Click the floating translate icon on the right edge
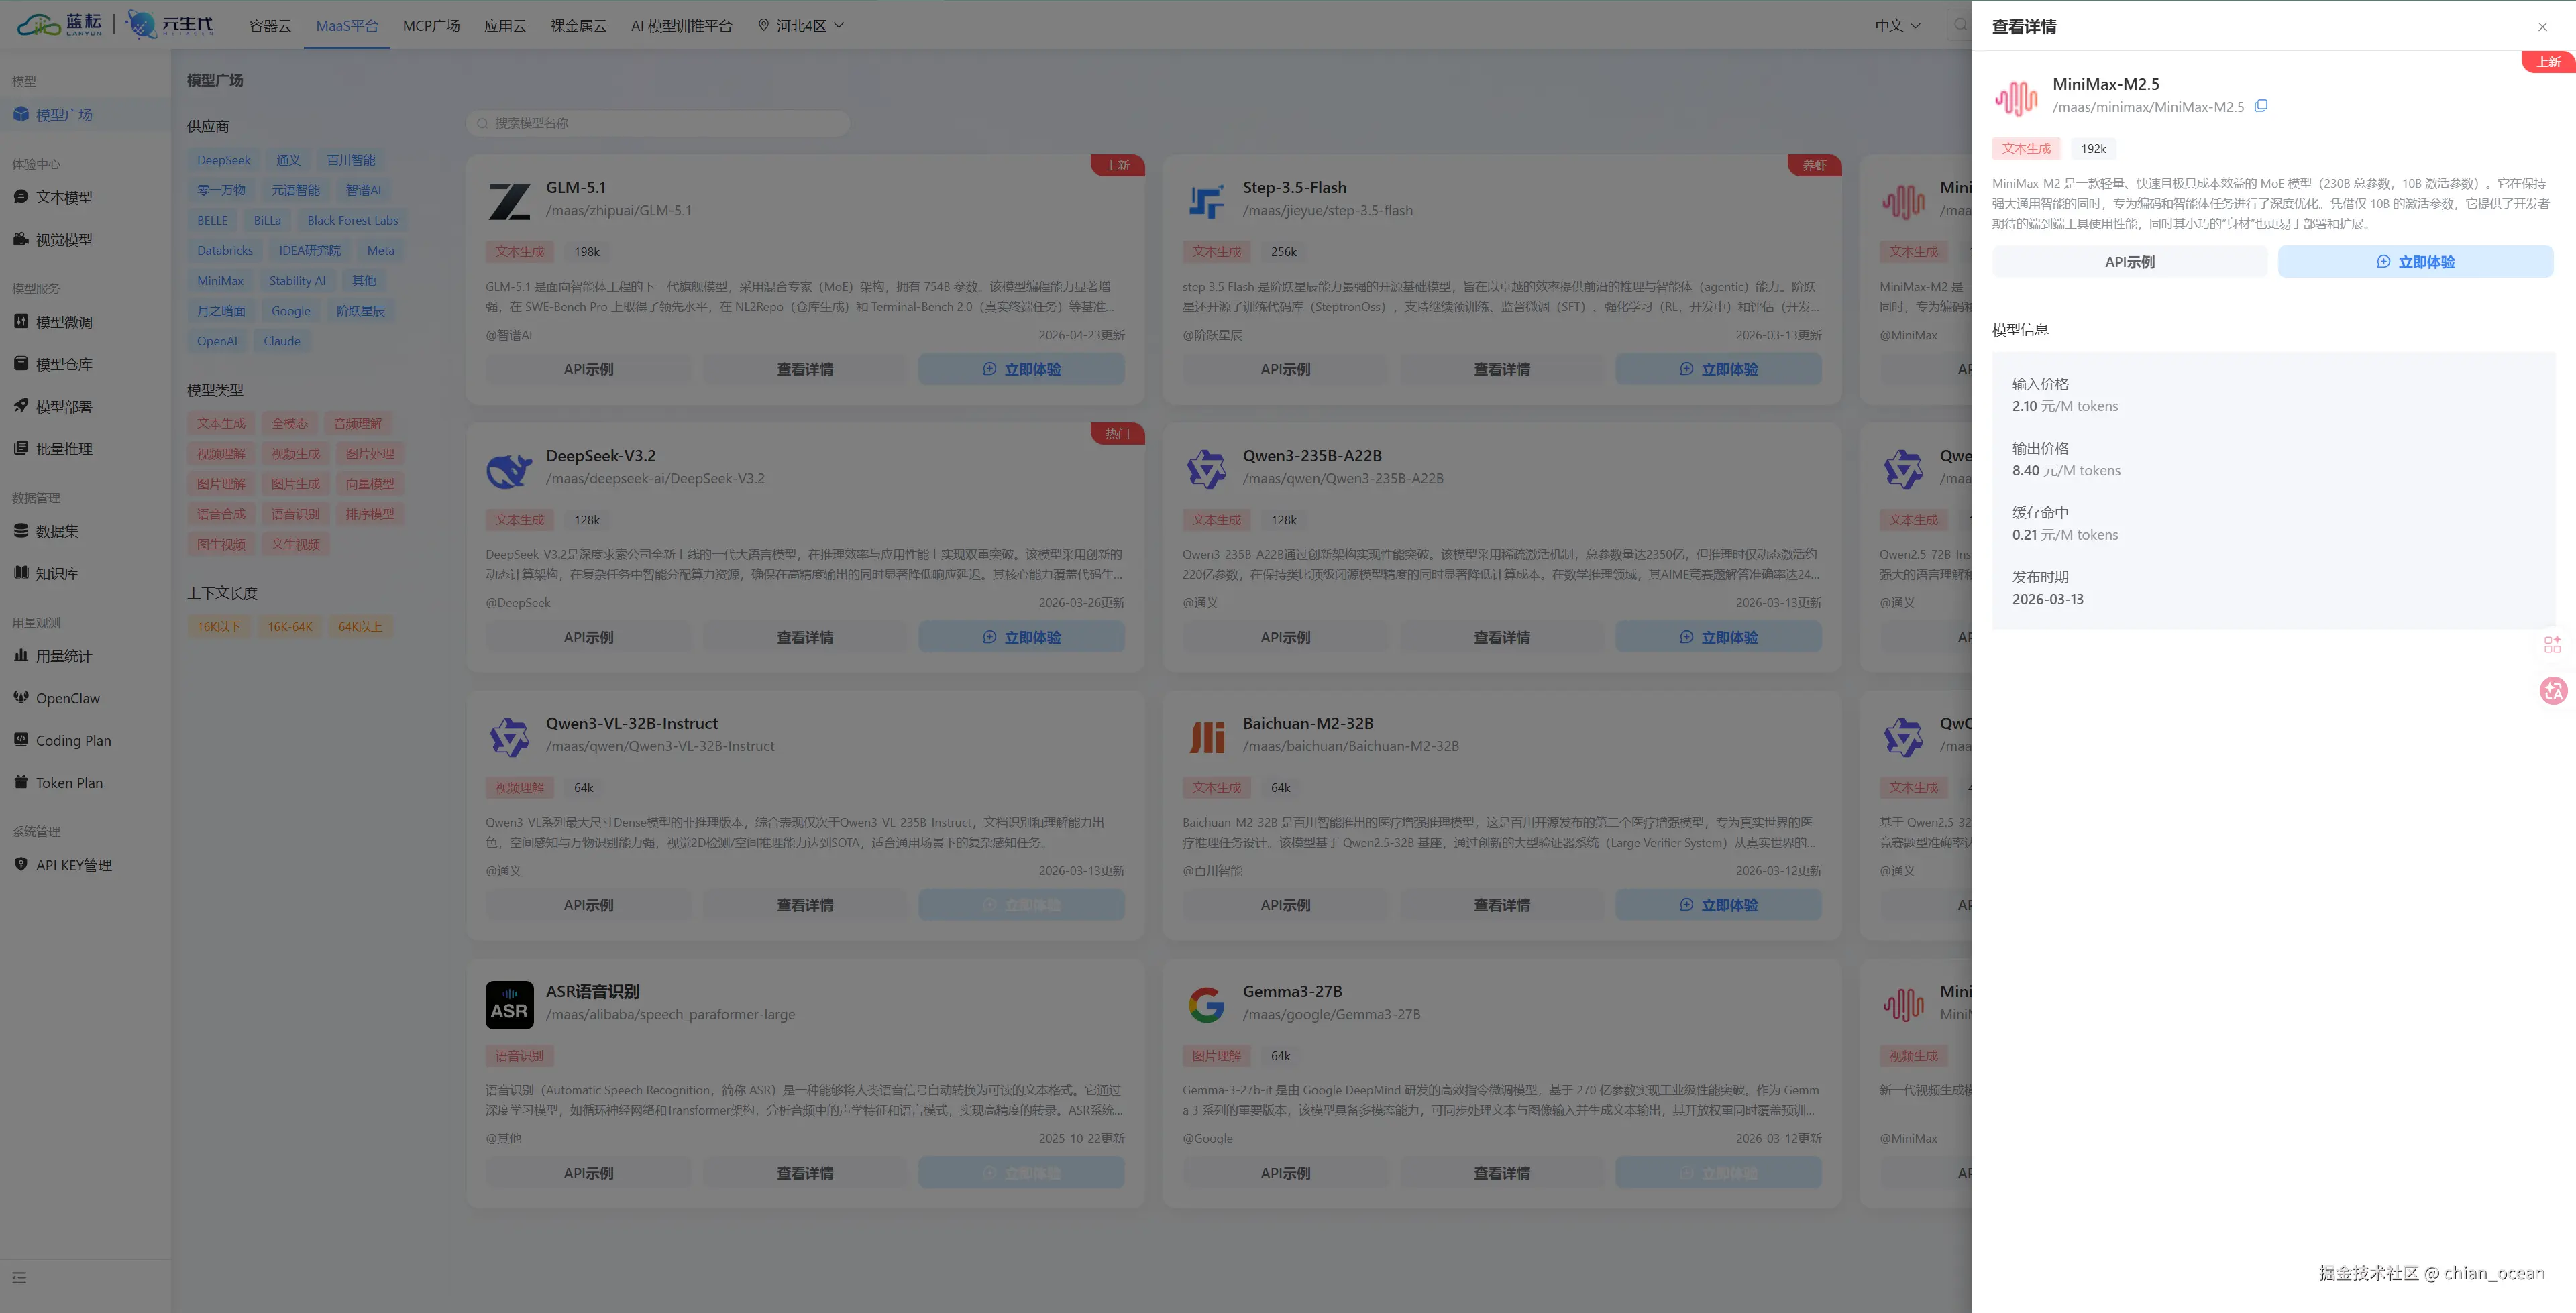Image resolution: width=2576 pixels, height=1313 pixels. click(x=2553, y=690)
